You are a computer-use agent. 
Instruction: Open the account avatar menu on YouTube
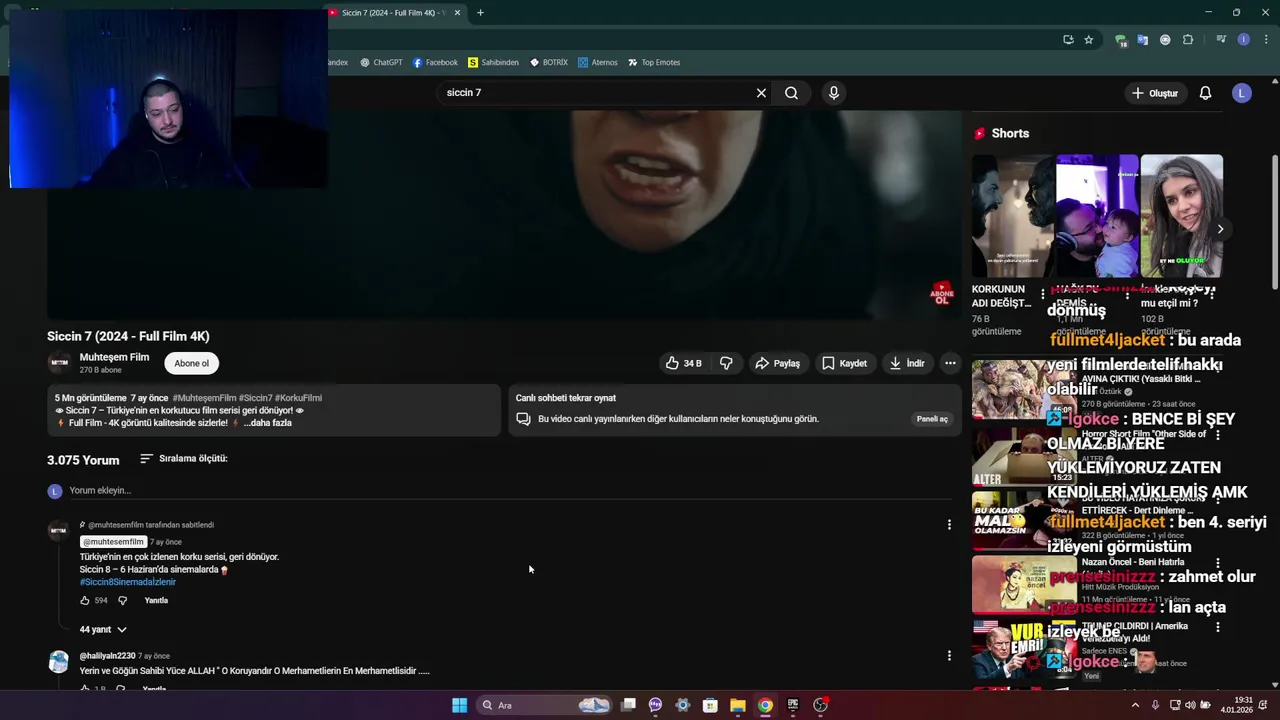pyautogui.click(x=1242, y=93)
